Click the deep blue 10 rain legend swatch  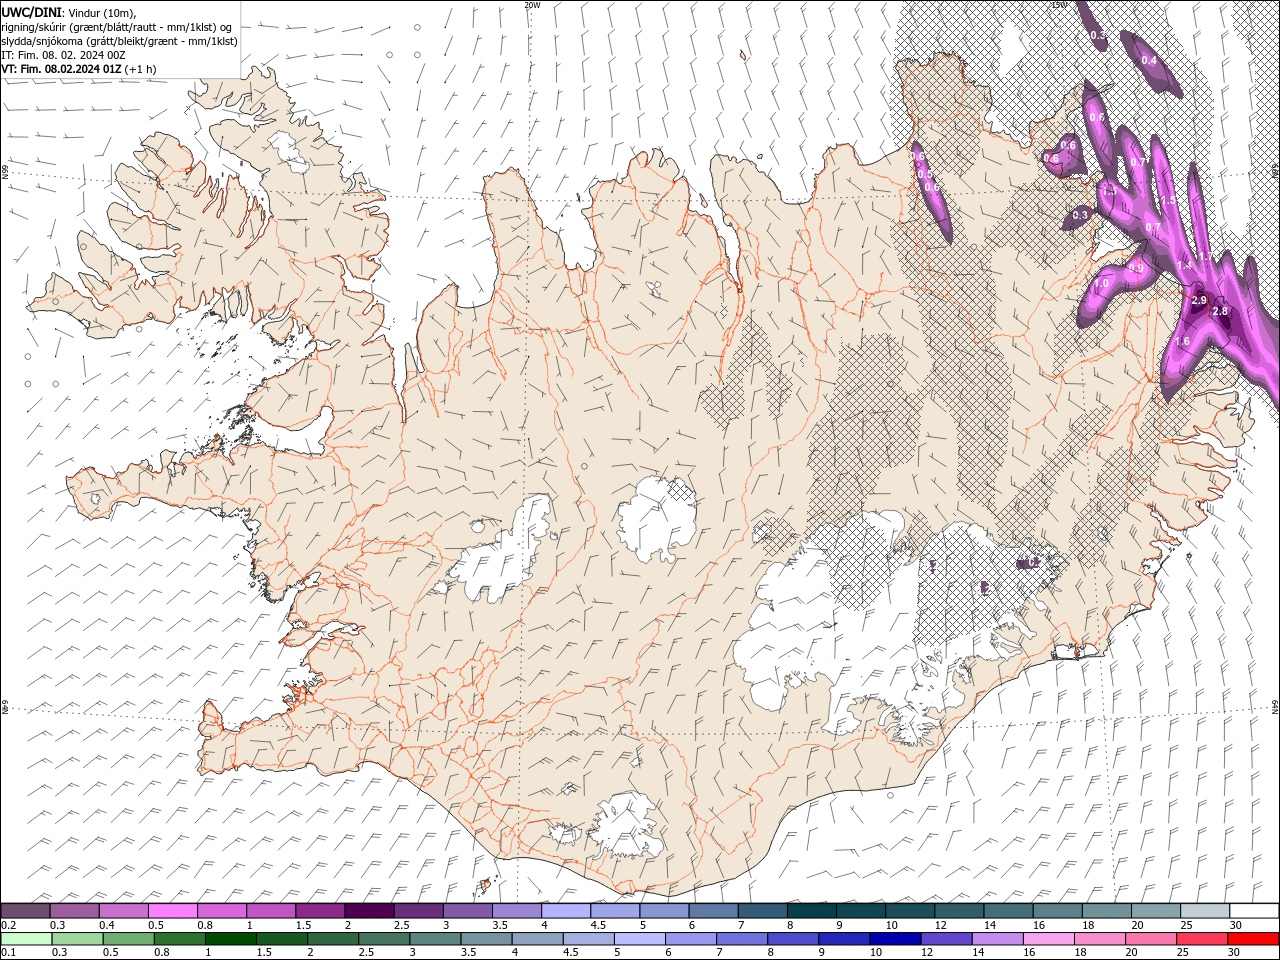[894, 939]
